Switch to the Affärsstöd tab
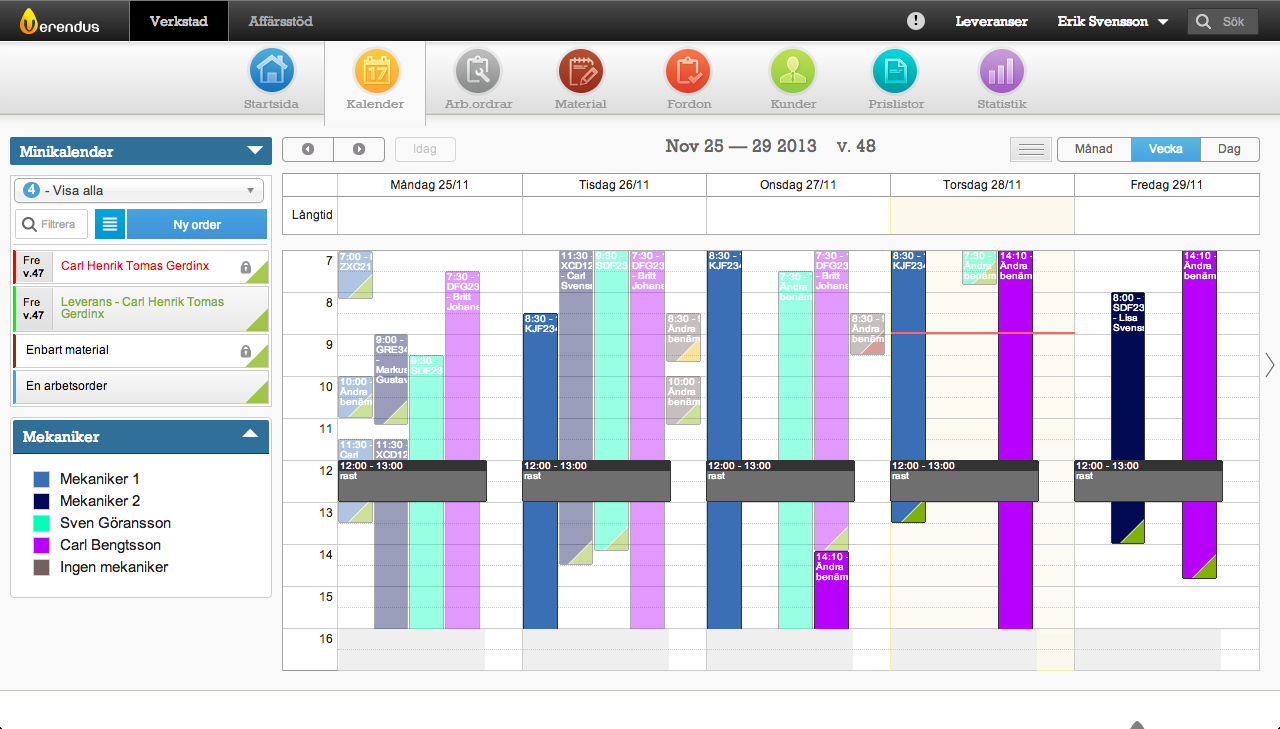Image resolution: width=1280 pixels, height=729 pixels. click(280, 21)
